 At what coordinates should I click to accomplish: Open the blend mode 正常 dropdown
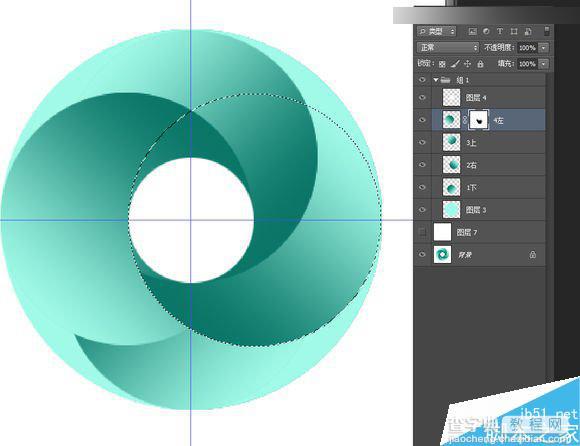coord(448,48)
